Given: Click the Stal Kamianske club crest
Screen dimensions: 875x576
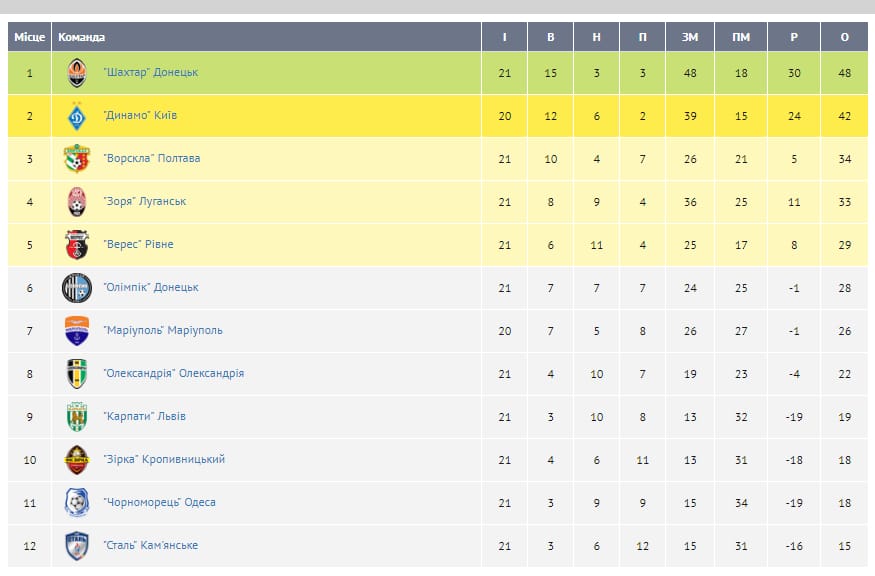Looking at the screenshot, I should click(77, 546).
